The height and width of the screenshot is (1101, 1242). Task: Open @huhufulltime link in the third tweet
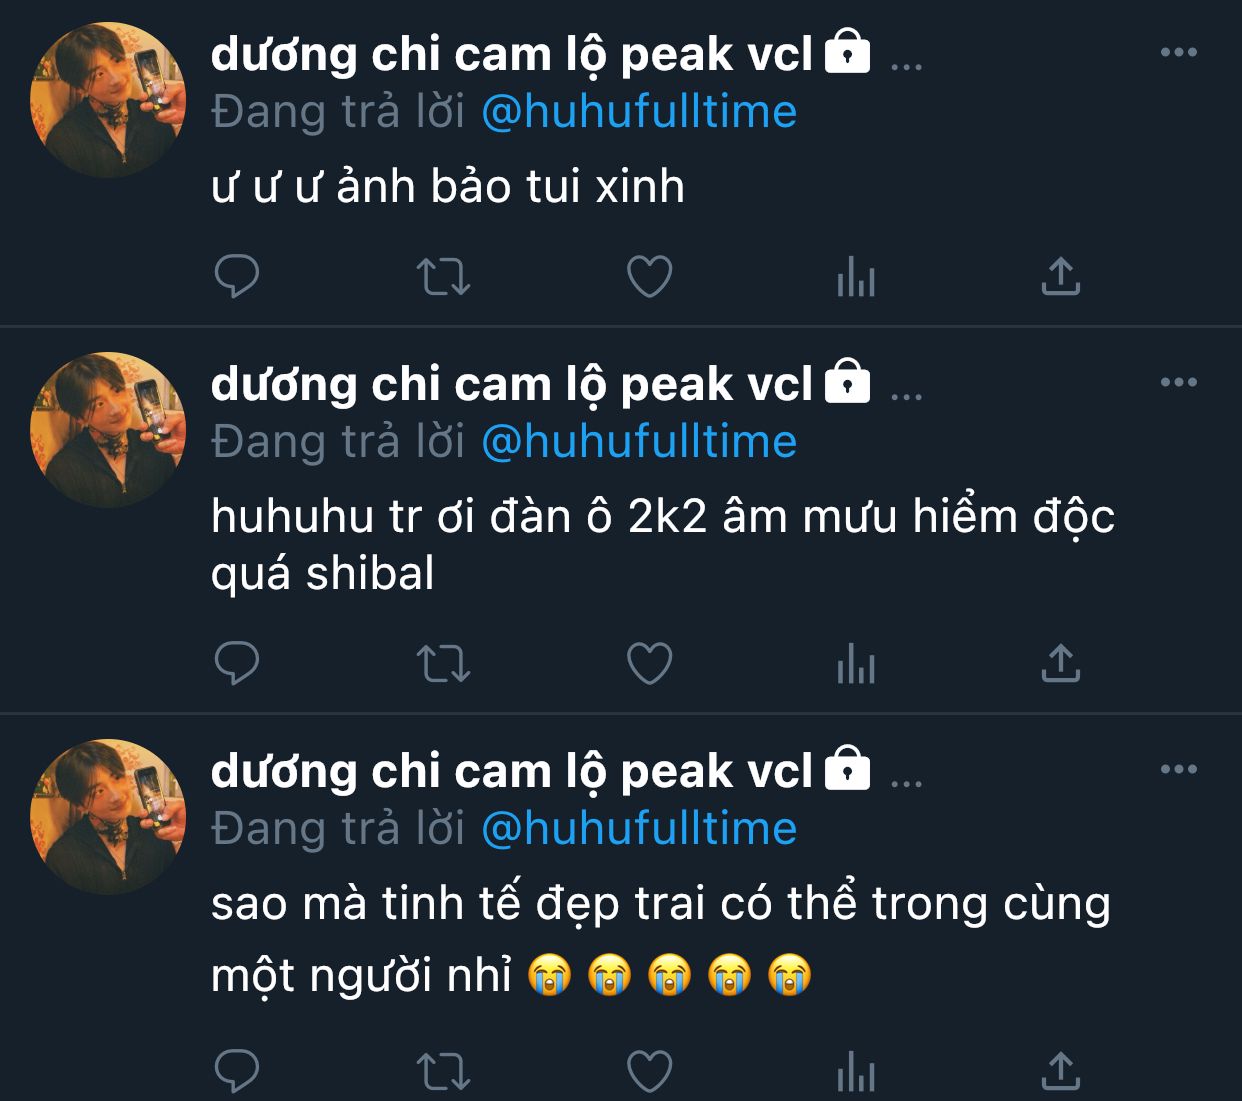point(639,829)
